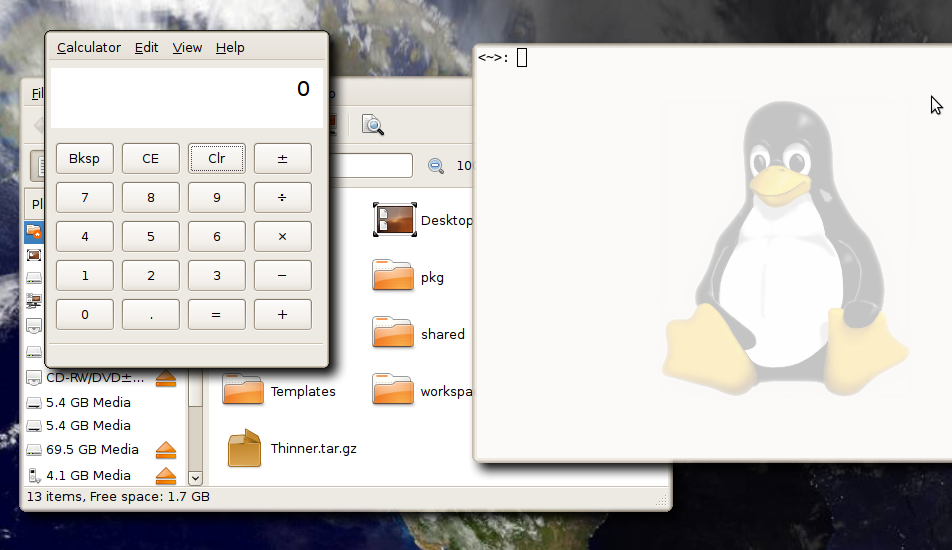Select the Templates folder icon
The width and height of the screenshot is (952, 550).
243,389
